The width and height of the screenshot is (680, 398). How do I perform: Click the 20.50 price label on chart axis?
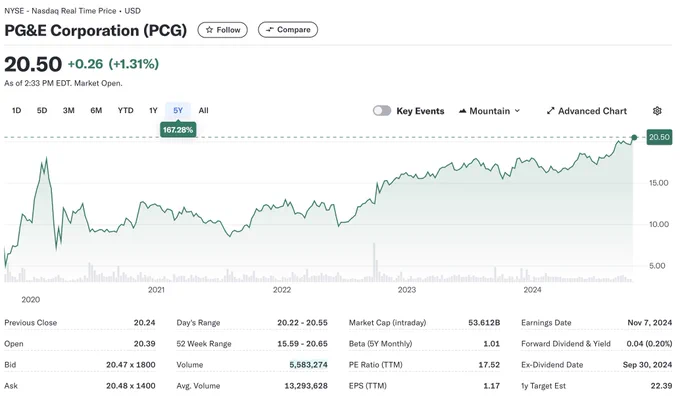pyautogui.click(x=659, y=137)
